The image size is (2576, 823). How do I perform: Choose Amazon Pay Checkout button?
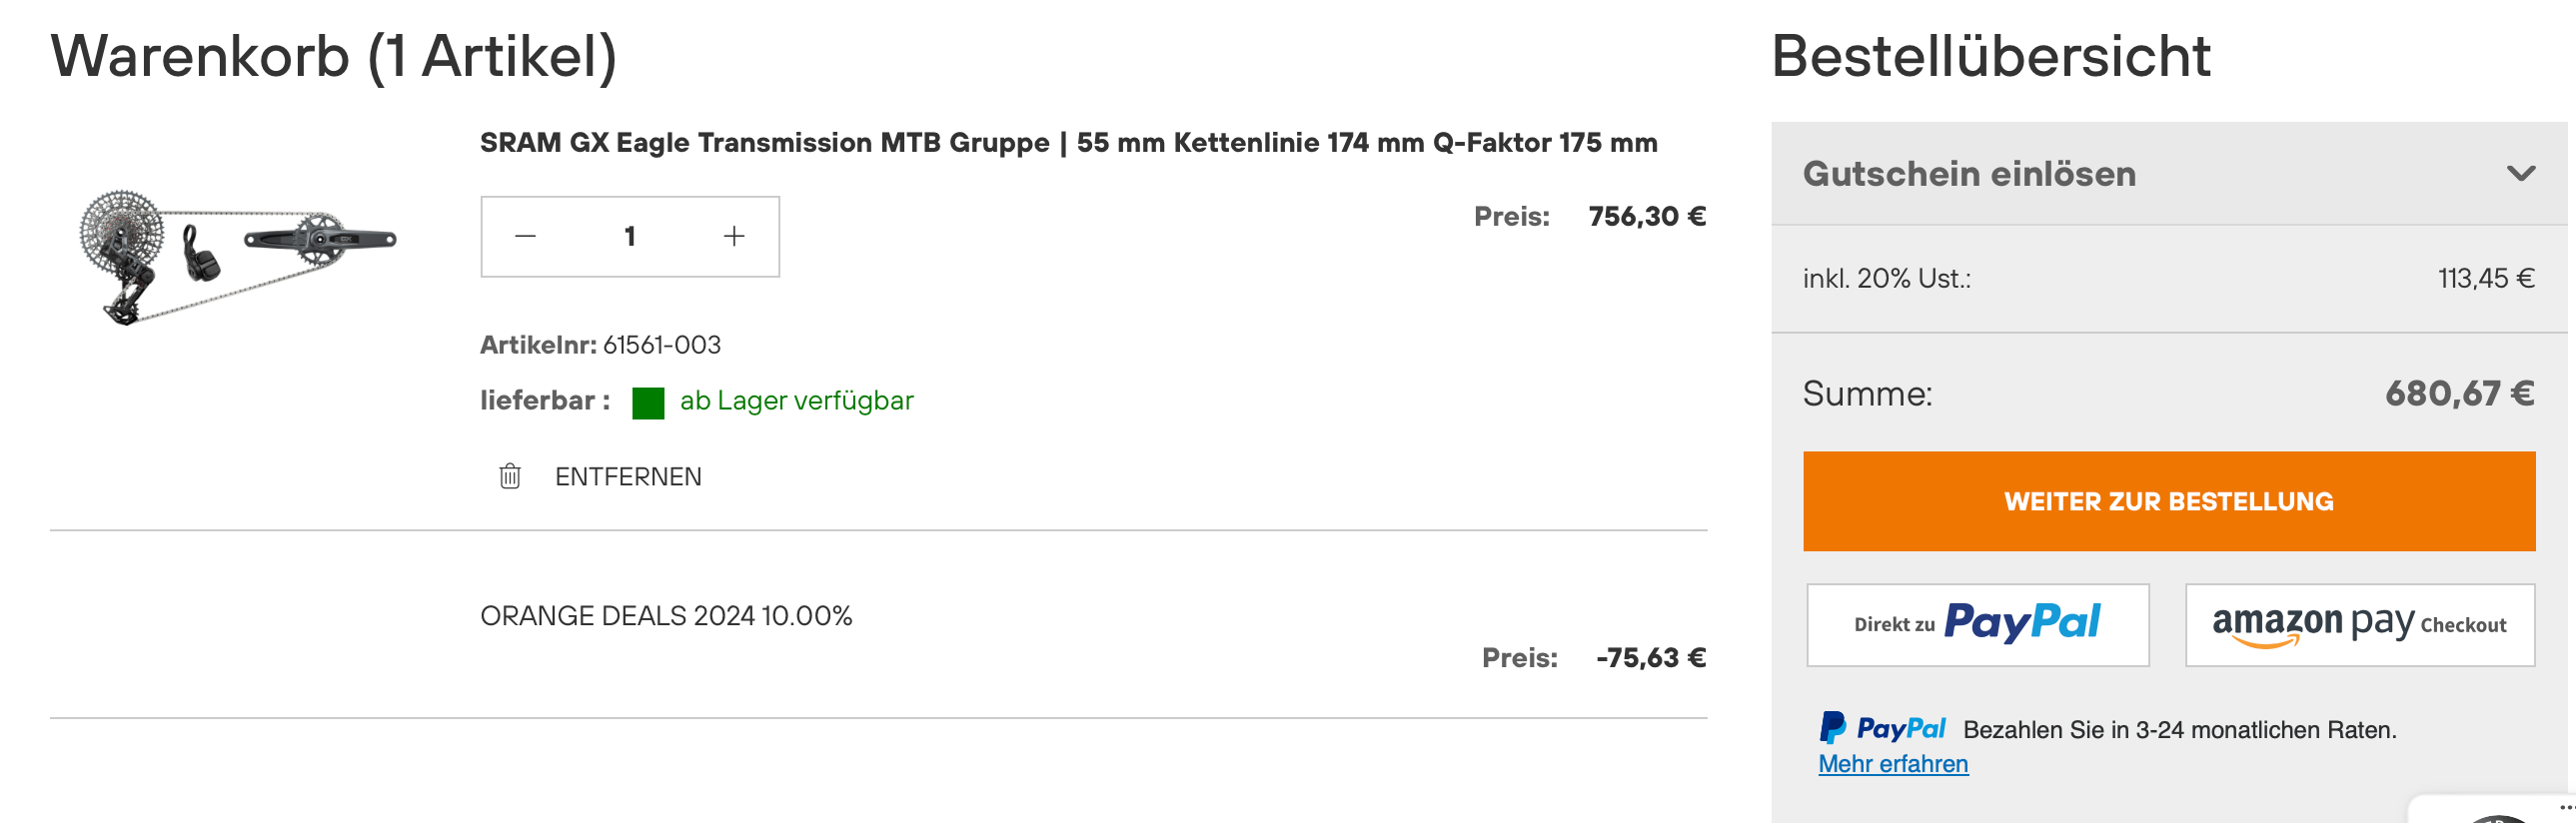coord(2359,624)
